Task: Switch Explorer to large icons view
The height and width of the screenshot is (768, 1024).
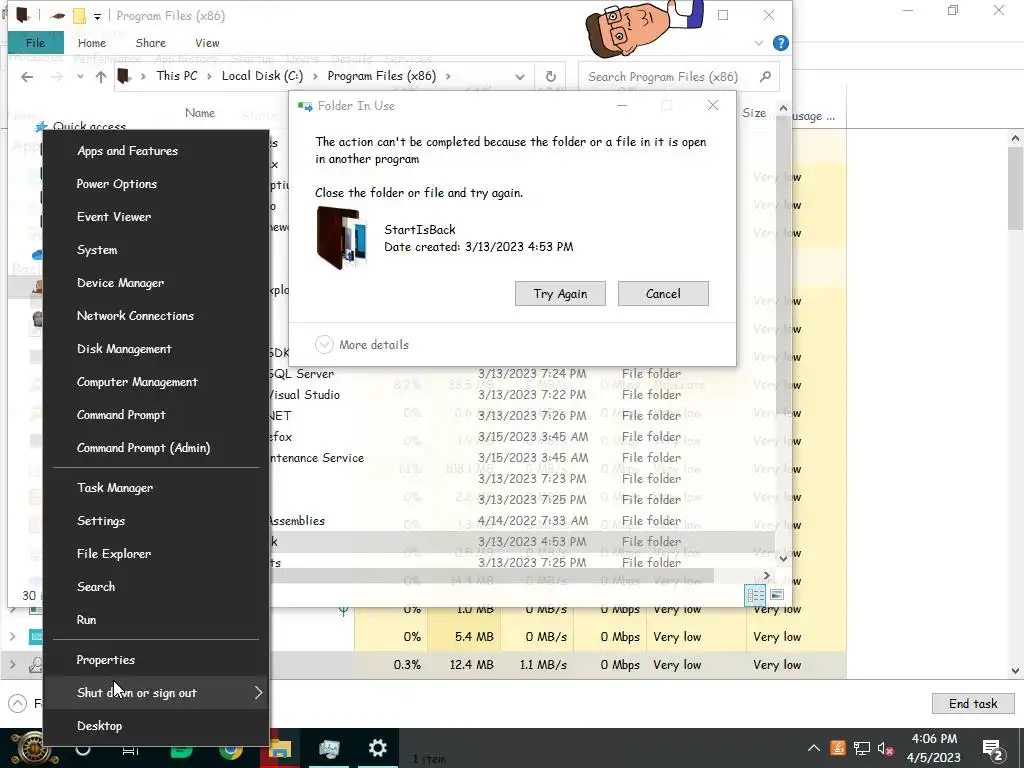Action: tap(776, 595)
